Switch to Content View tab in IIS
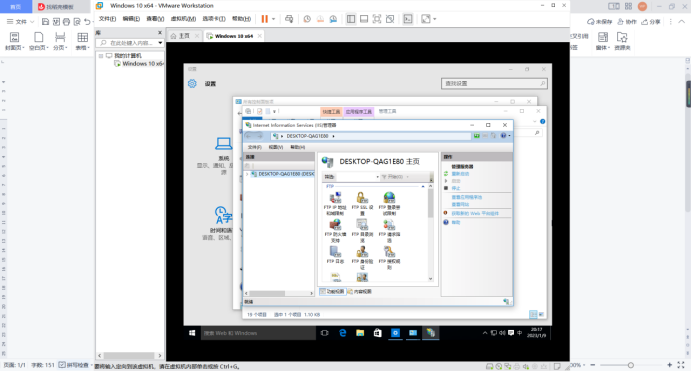This screenshot has height=371, width=692. pos(359,292)
